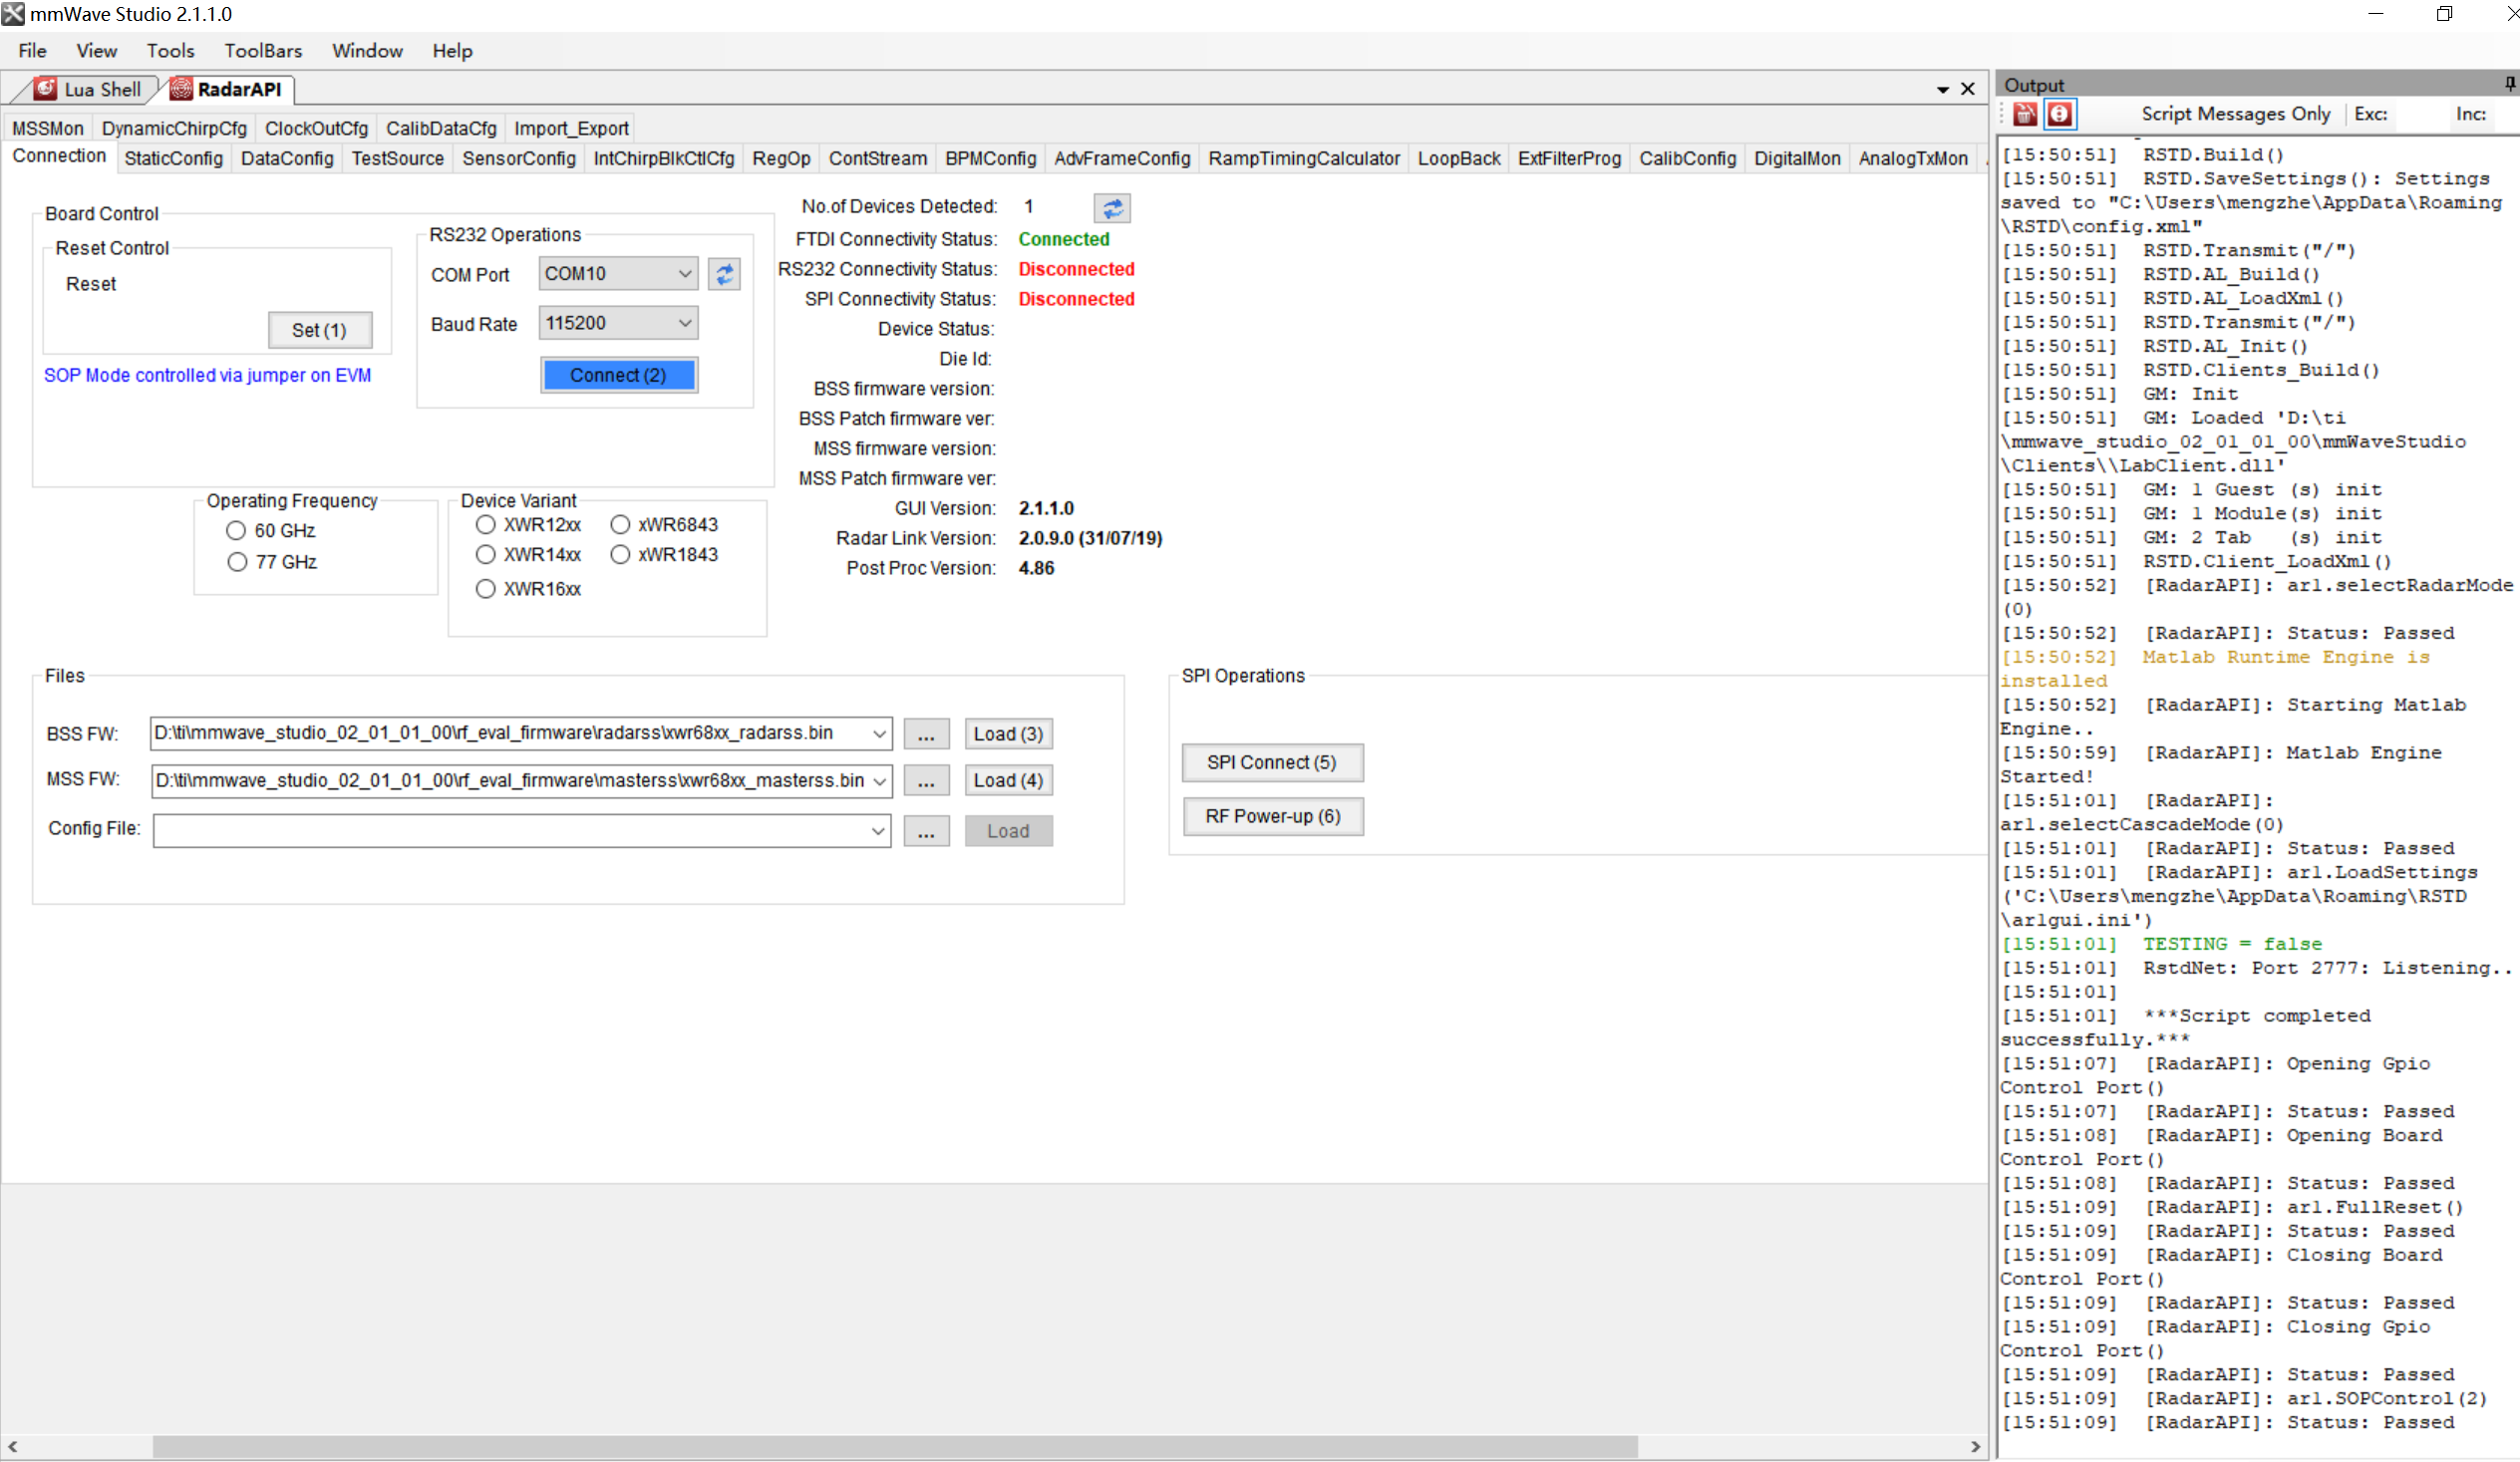Switch to the Lua Shell tab

88,89
